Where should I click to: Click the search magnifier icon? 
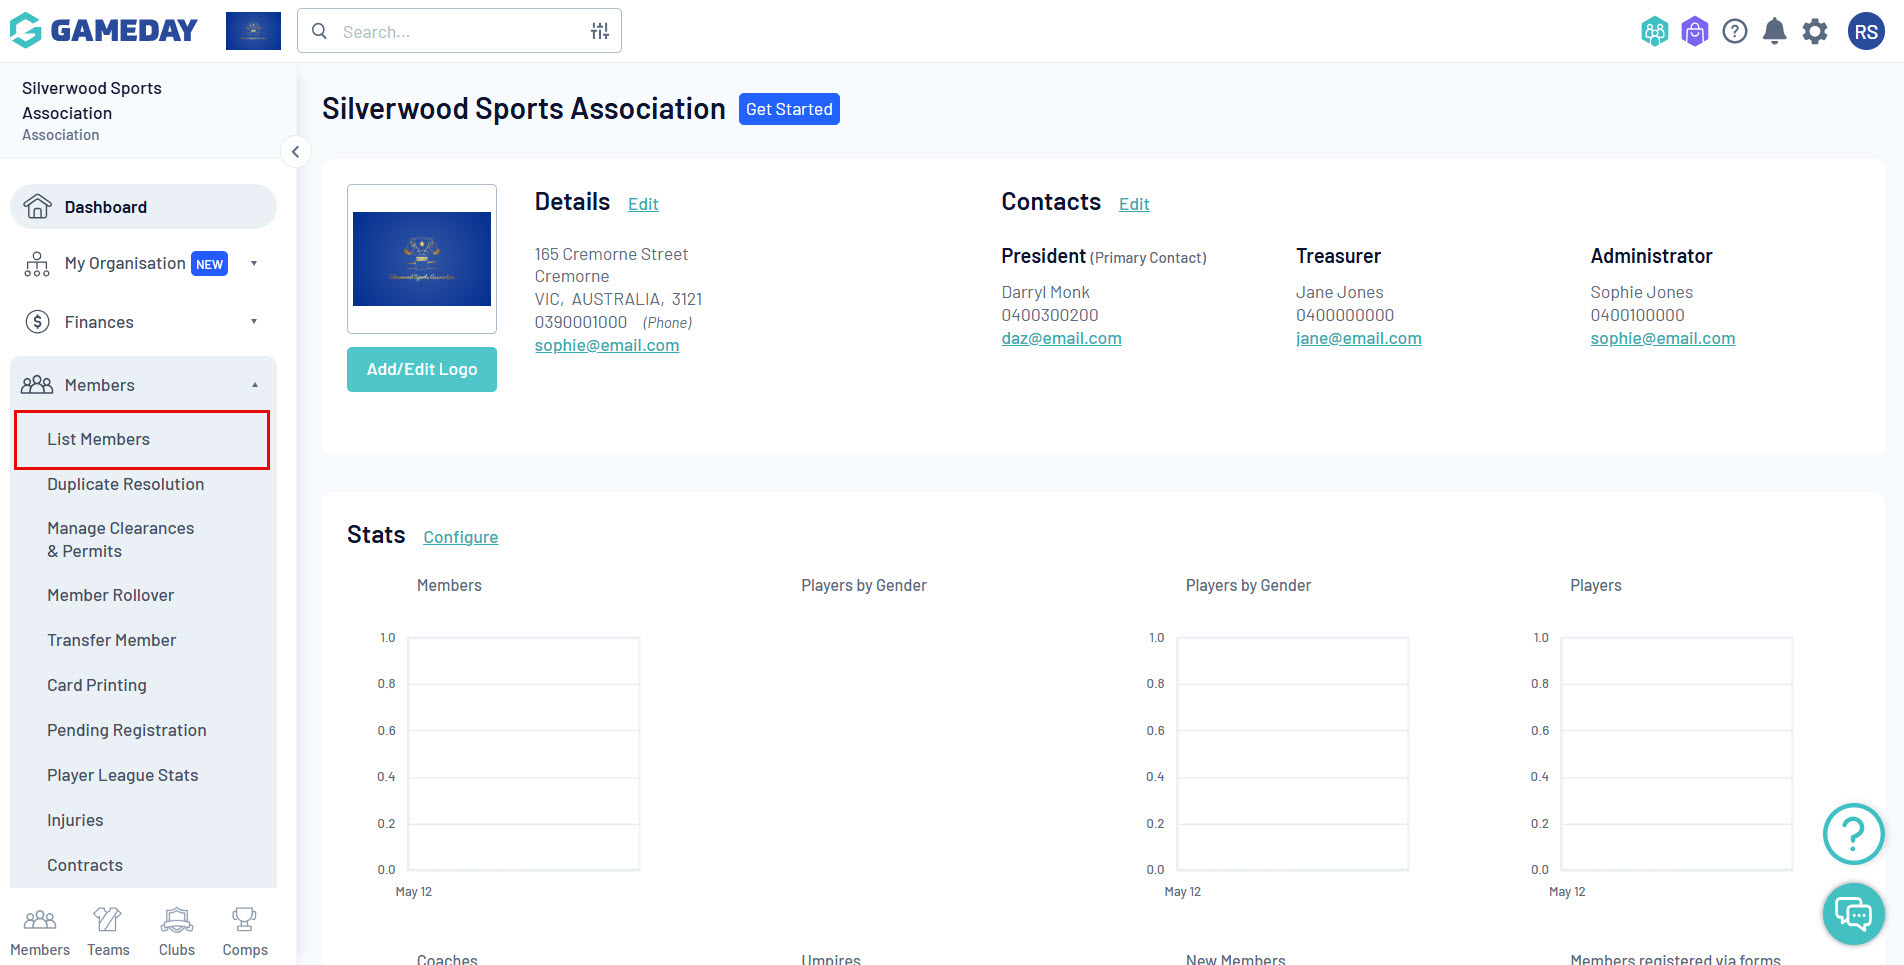[319, 31]
